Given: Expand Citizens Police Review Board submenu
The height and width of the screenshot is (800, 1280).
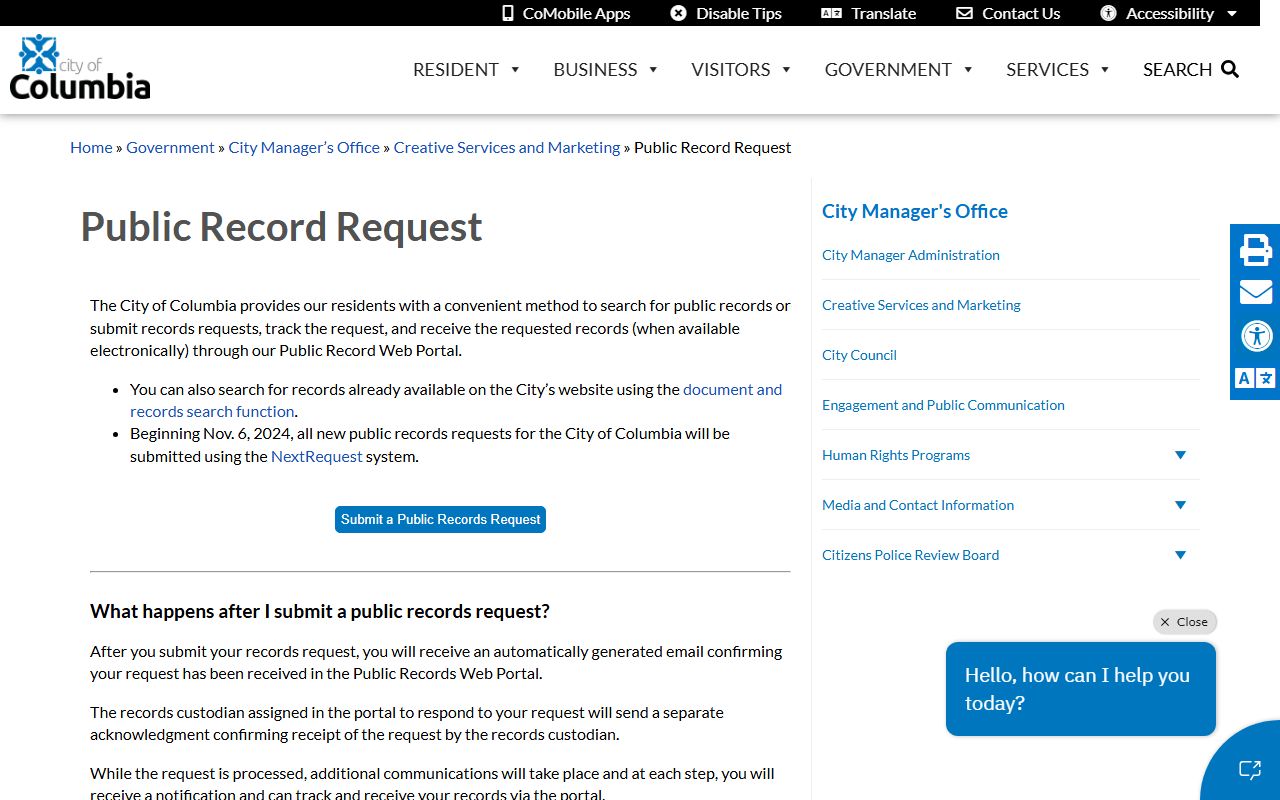Looking at the screenshot, I should (1180, 555).
